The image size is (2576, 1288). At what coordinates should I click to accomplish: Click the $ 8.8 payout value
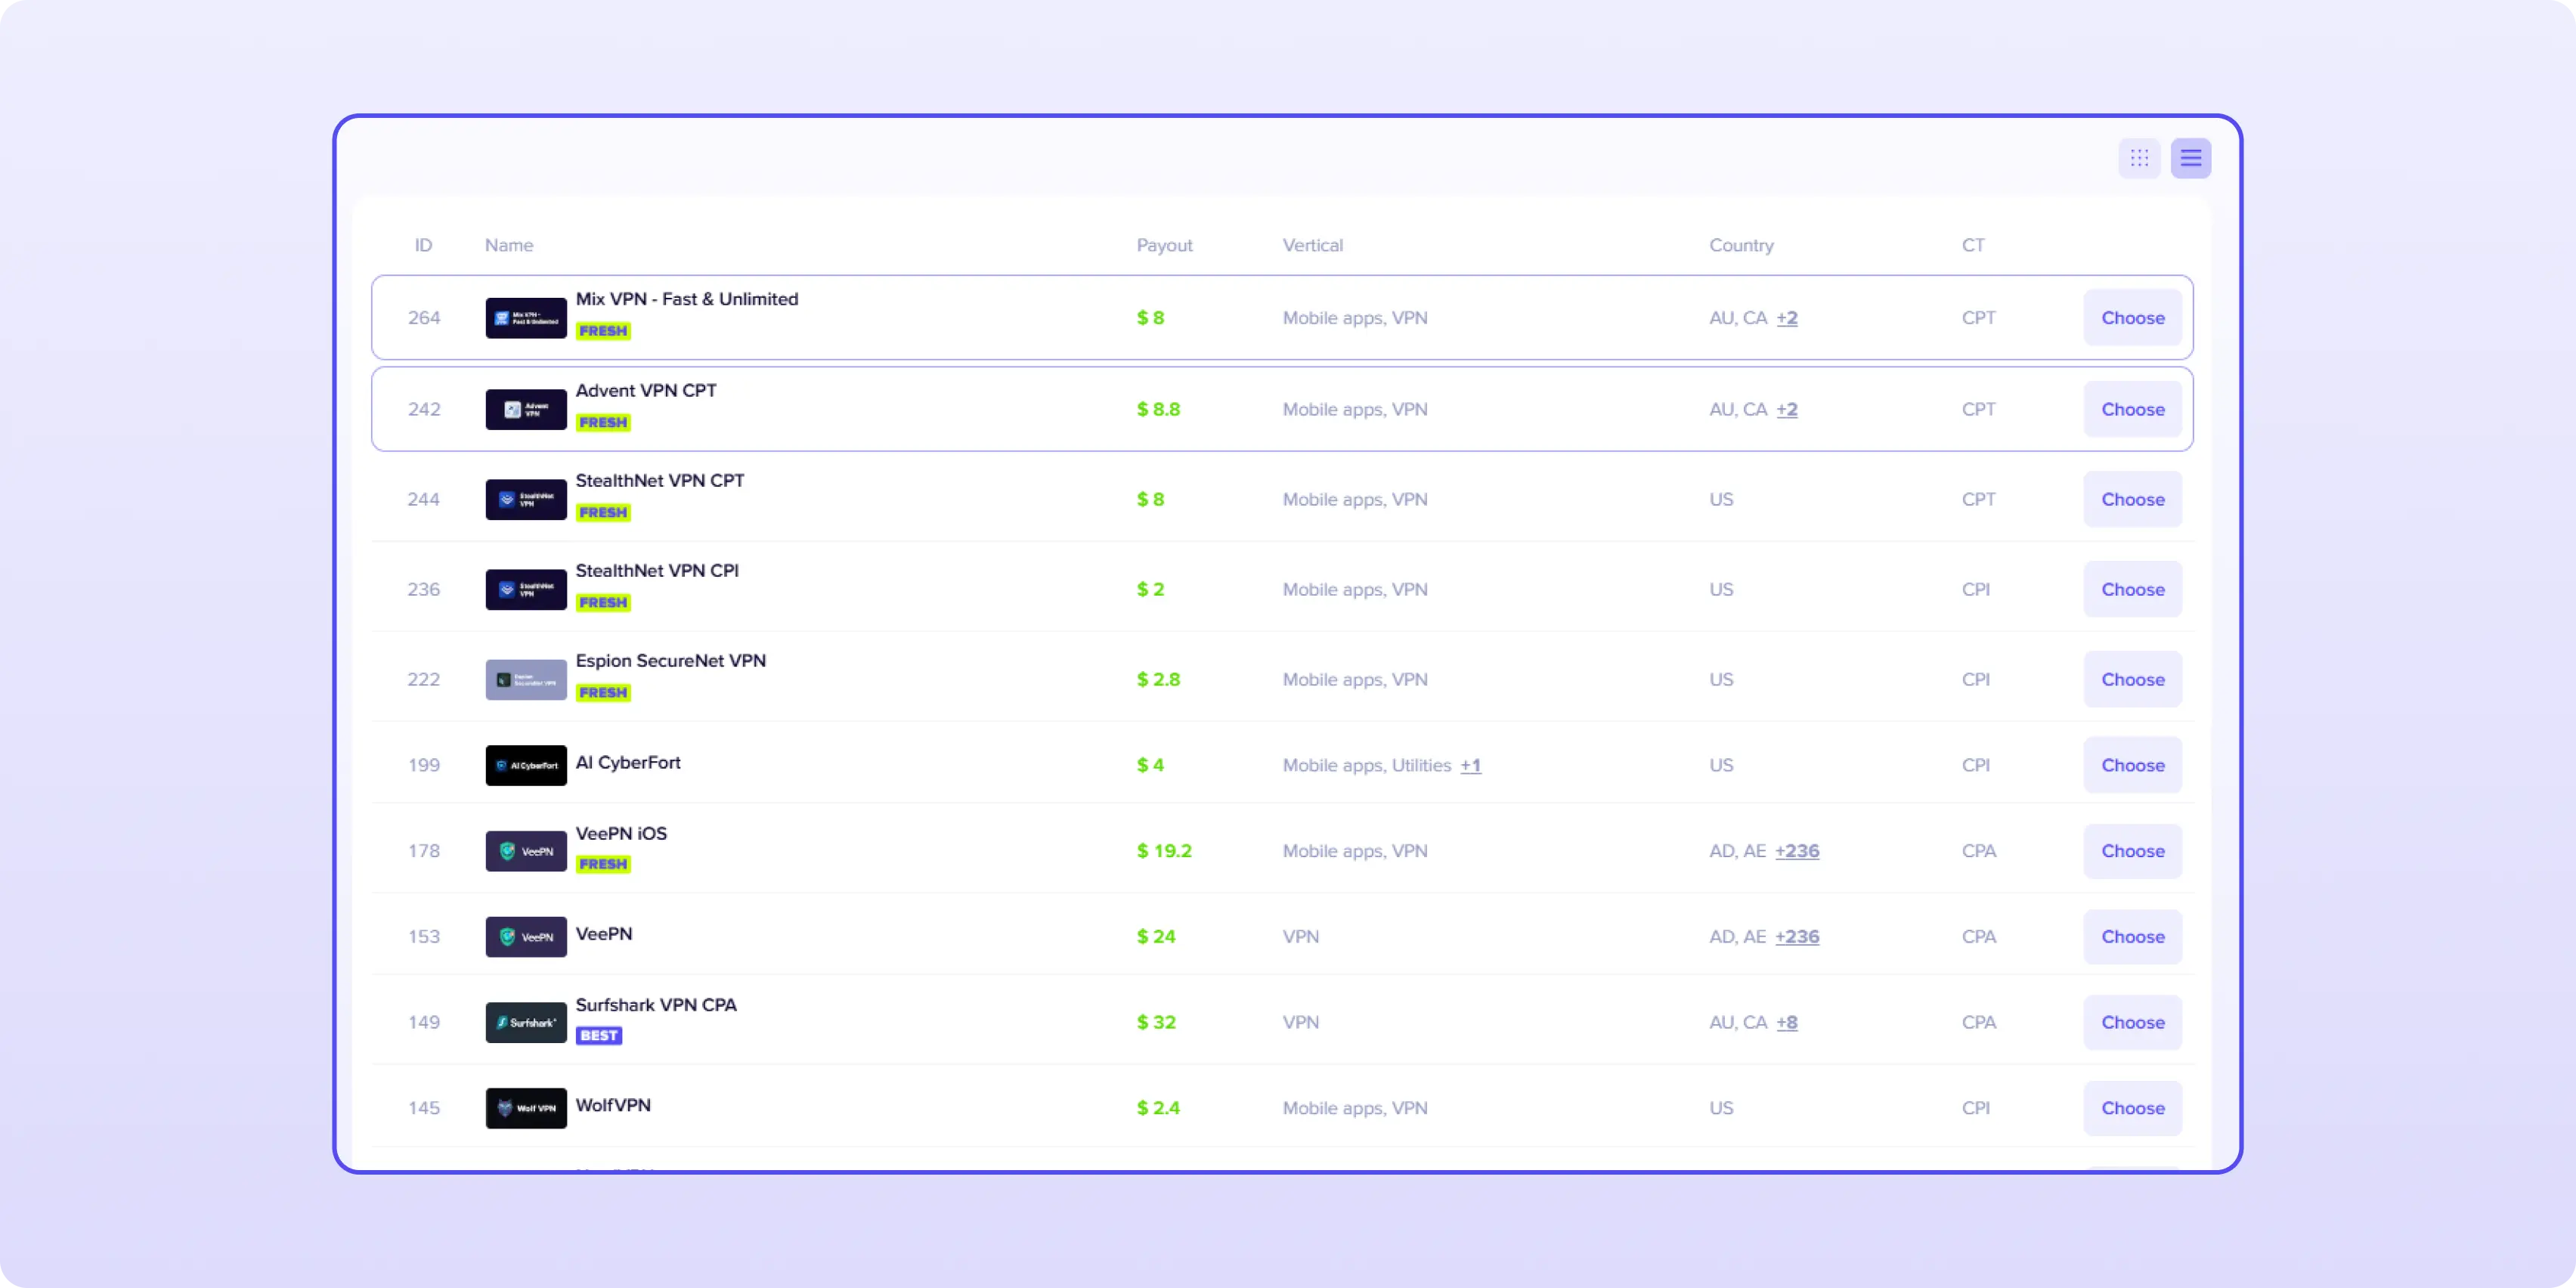coord(1158,409)
